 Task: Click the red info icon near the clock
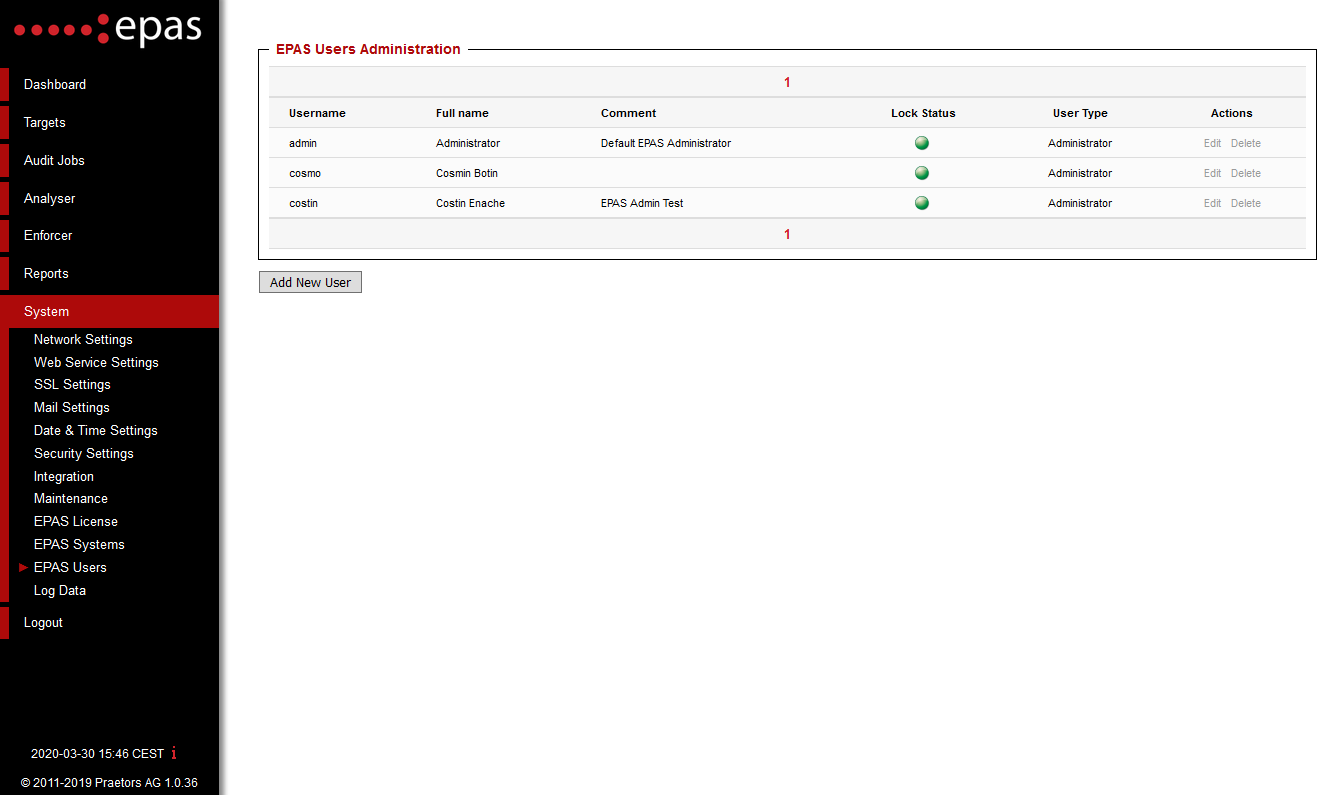click(173, 753)
